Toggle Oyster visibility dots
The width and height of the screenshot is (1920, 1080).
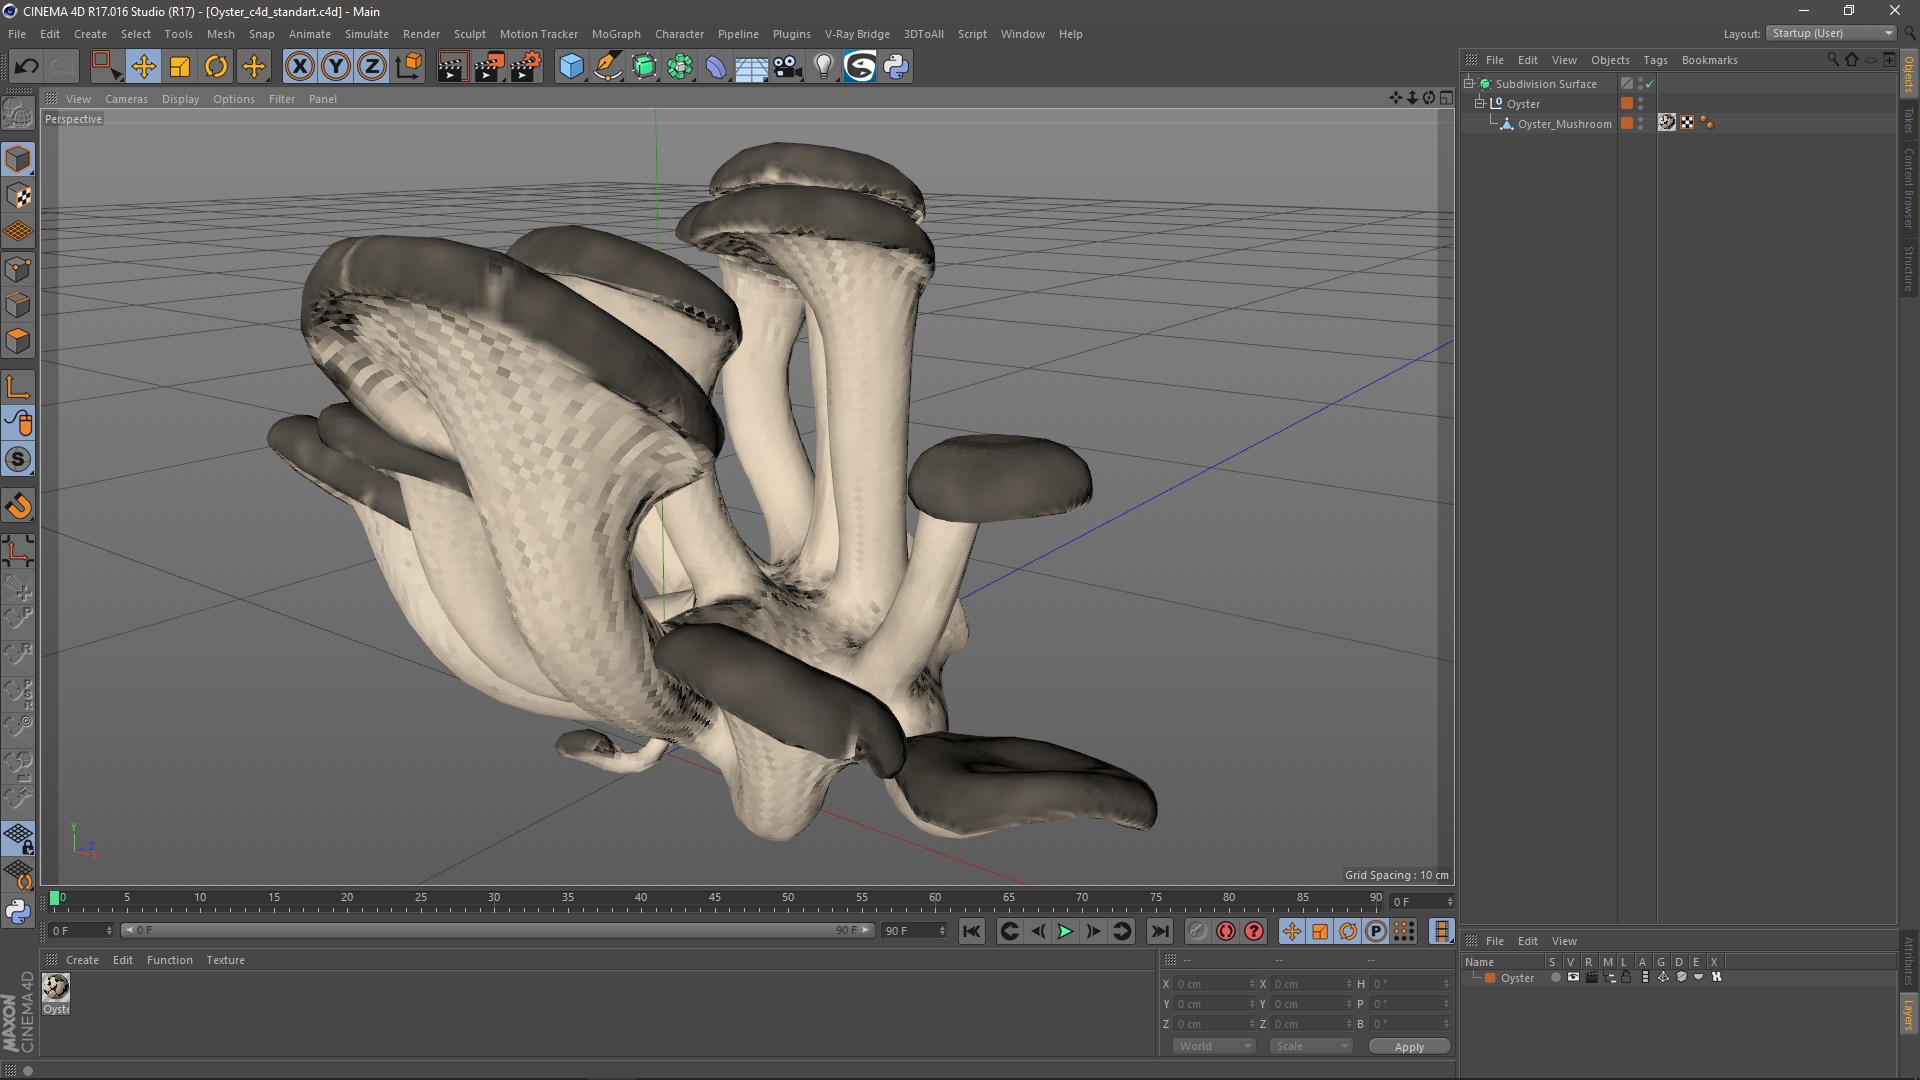[1641, 103]
